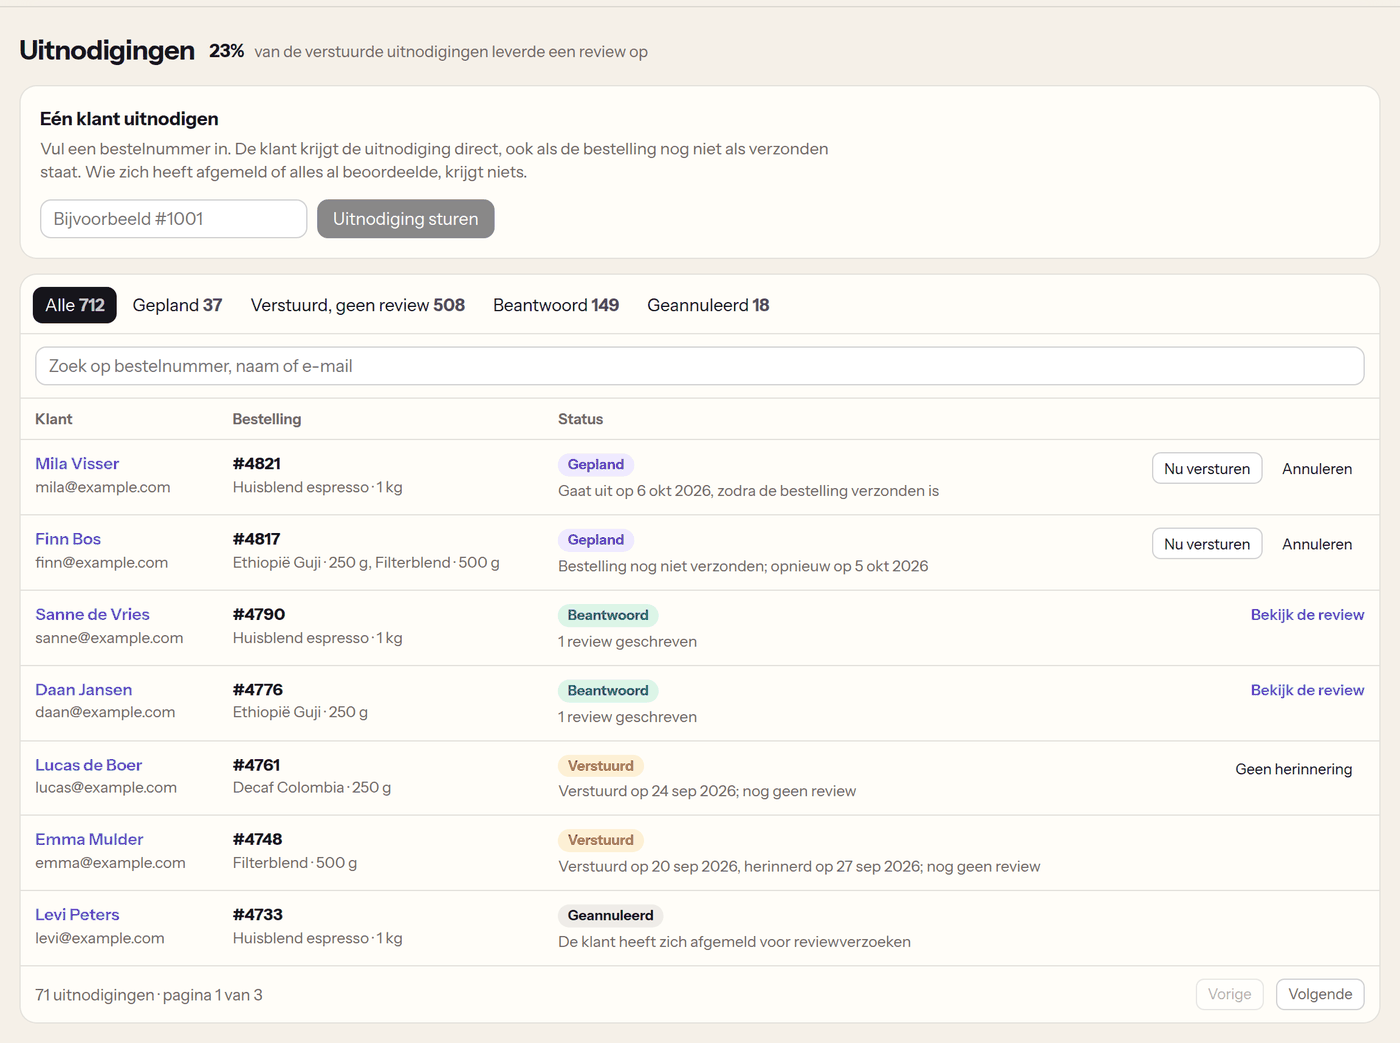The height and width of the screenshot is (1043, 1400).
Task: Click order number #4817
Action: point(257,539)
